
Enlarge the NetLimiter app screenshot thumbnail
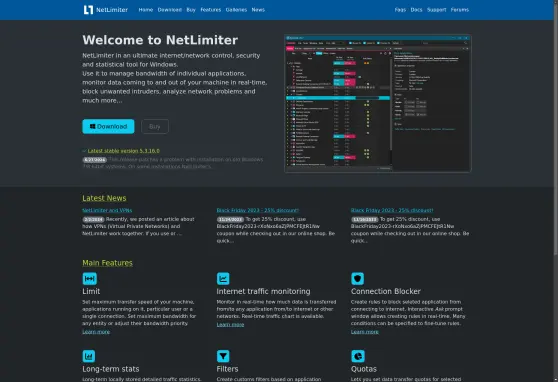378,104
